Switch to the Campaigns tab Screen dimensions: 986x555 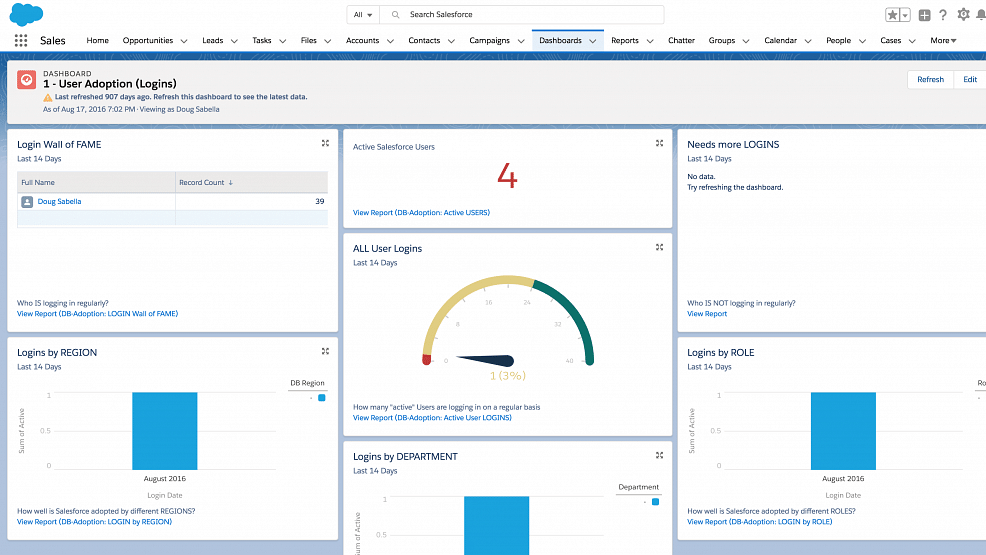[x=489, y=40]
